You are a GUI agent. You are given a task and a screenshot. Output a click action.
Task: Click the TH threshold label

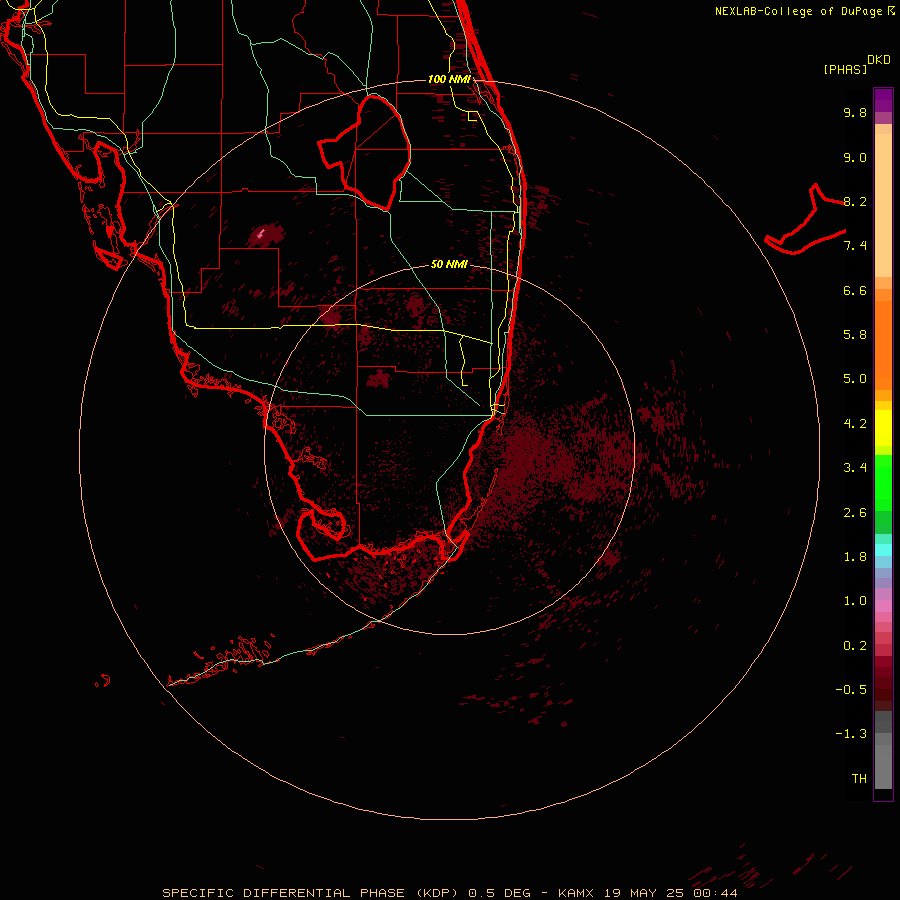pyautogui.click(x=859, y=779)
